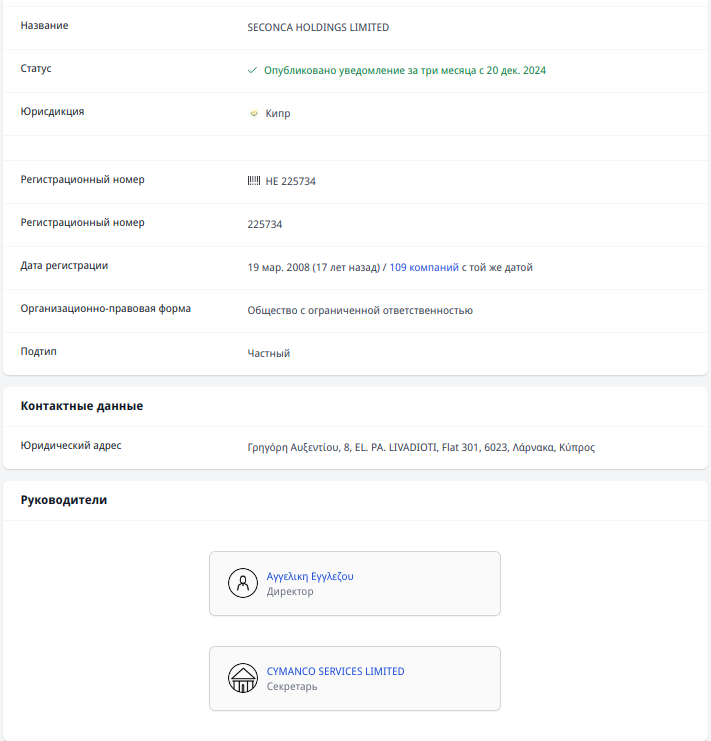Open the CYMANCO SERVICES LIMITED link
The width and height of the screenshot is (711, 741).
tap(335, 671)
